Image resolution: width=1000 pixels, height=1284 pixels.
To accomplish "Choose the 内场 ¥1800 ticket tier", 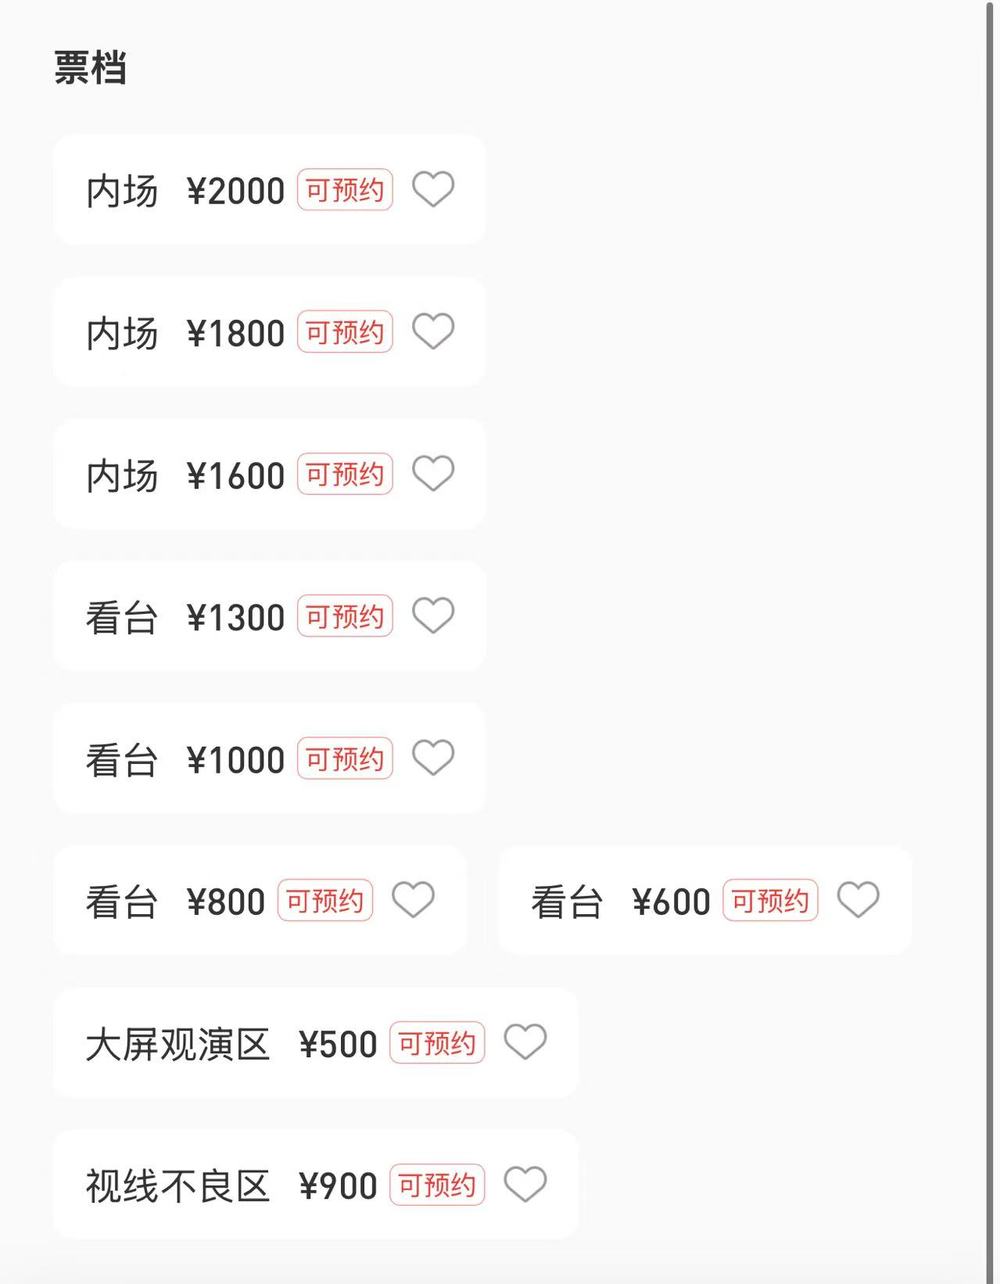I will click(x=269, y=332).
